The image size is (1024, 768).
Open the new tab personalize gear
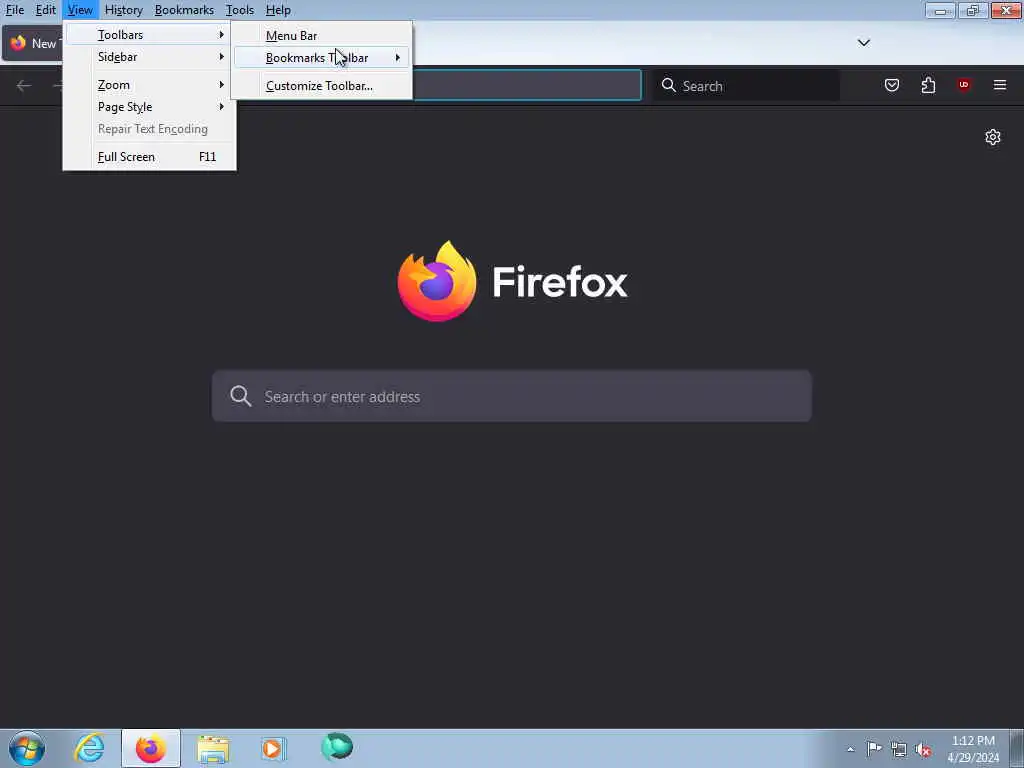993,137
